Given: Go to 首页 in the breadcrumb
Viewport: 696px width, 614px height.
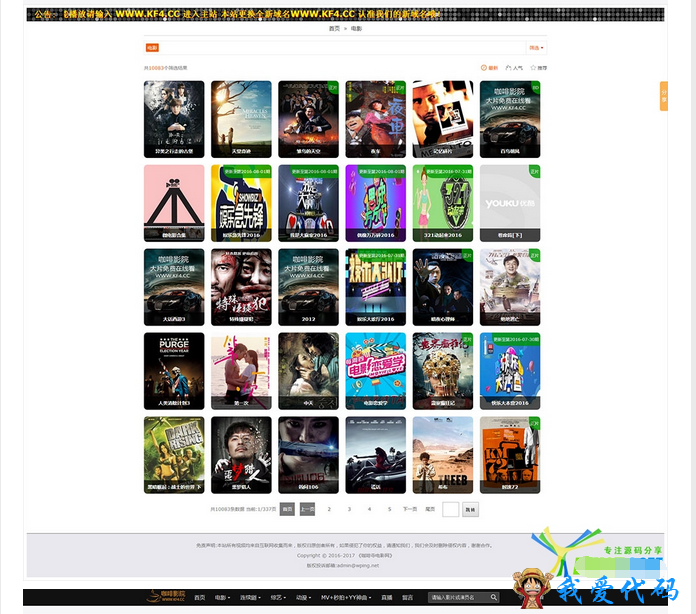Looking at the screenshot, I should 334,28.
